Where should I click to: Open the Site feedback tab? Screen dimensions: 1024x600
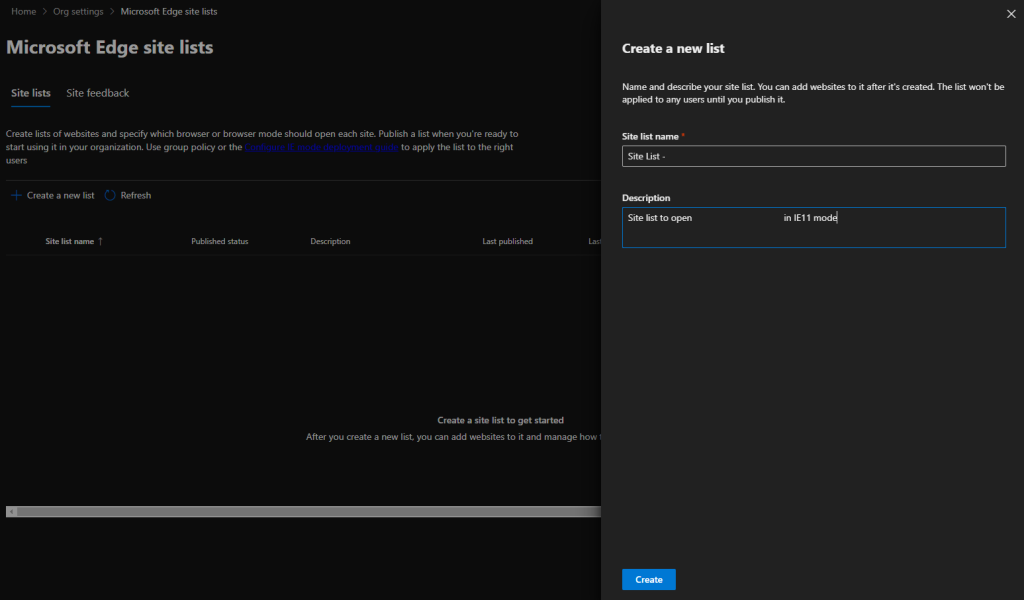97,93
